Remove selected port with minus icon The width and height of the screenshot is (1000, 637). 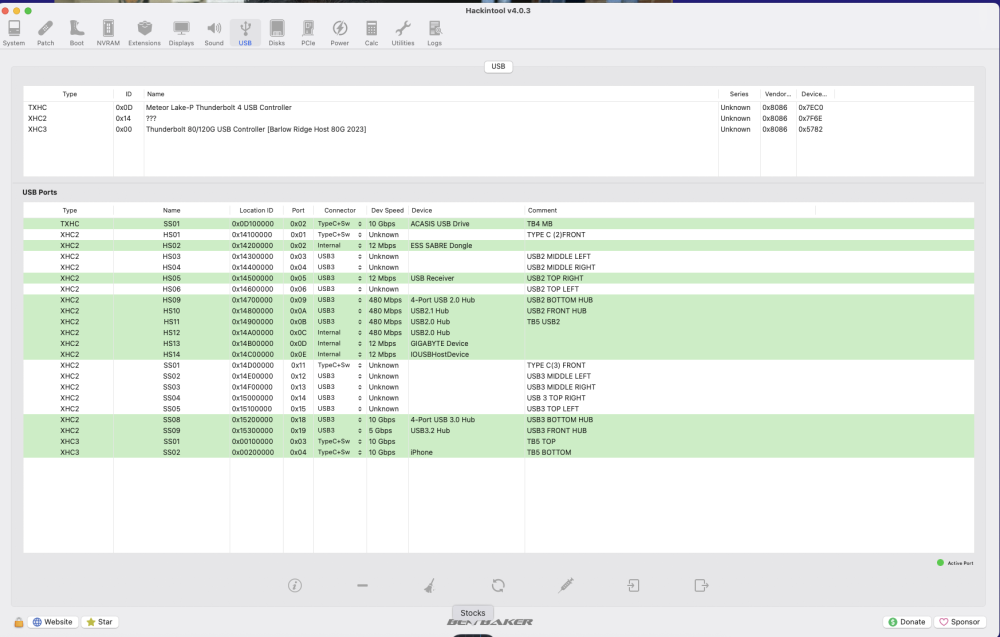pos(362,585)
